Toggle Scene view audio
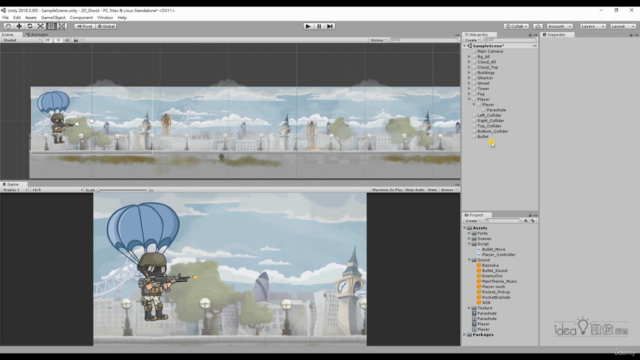 [67, 40]
